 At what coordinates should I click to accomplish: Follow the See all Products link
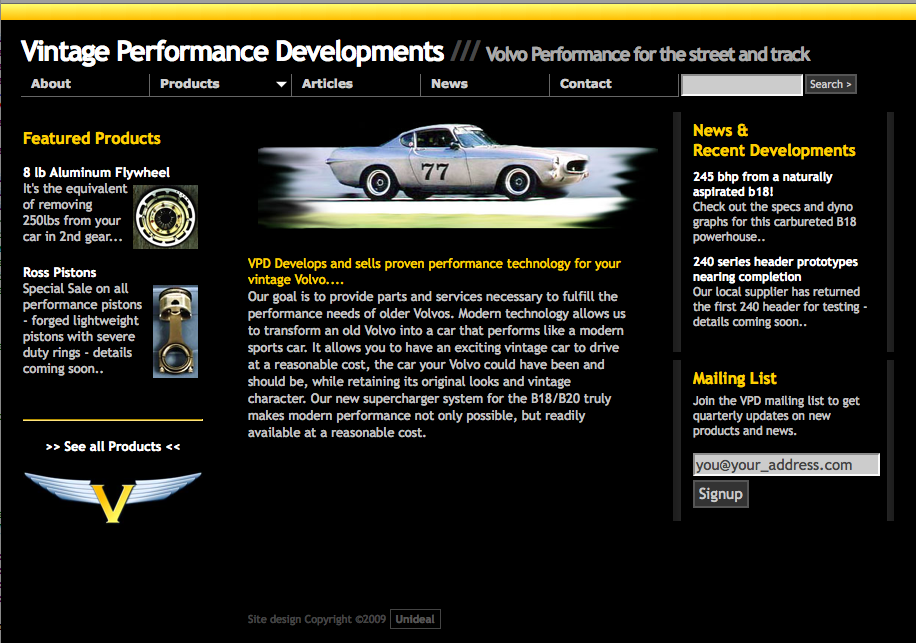(x=113, y=447)
